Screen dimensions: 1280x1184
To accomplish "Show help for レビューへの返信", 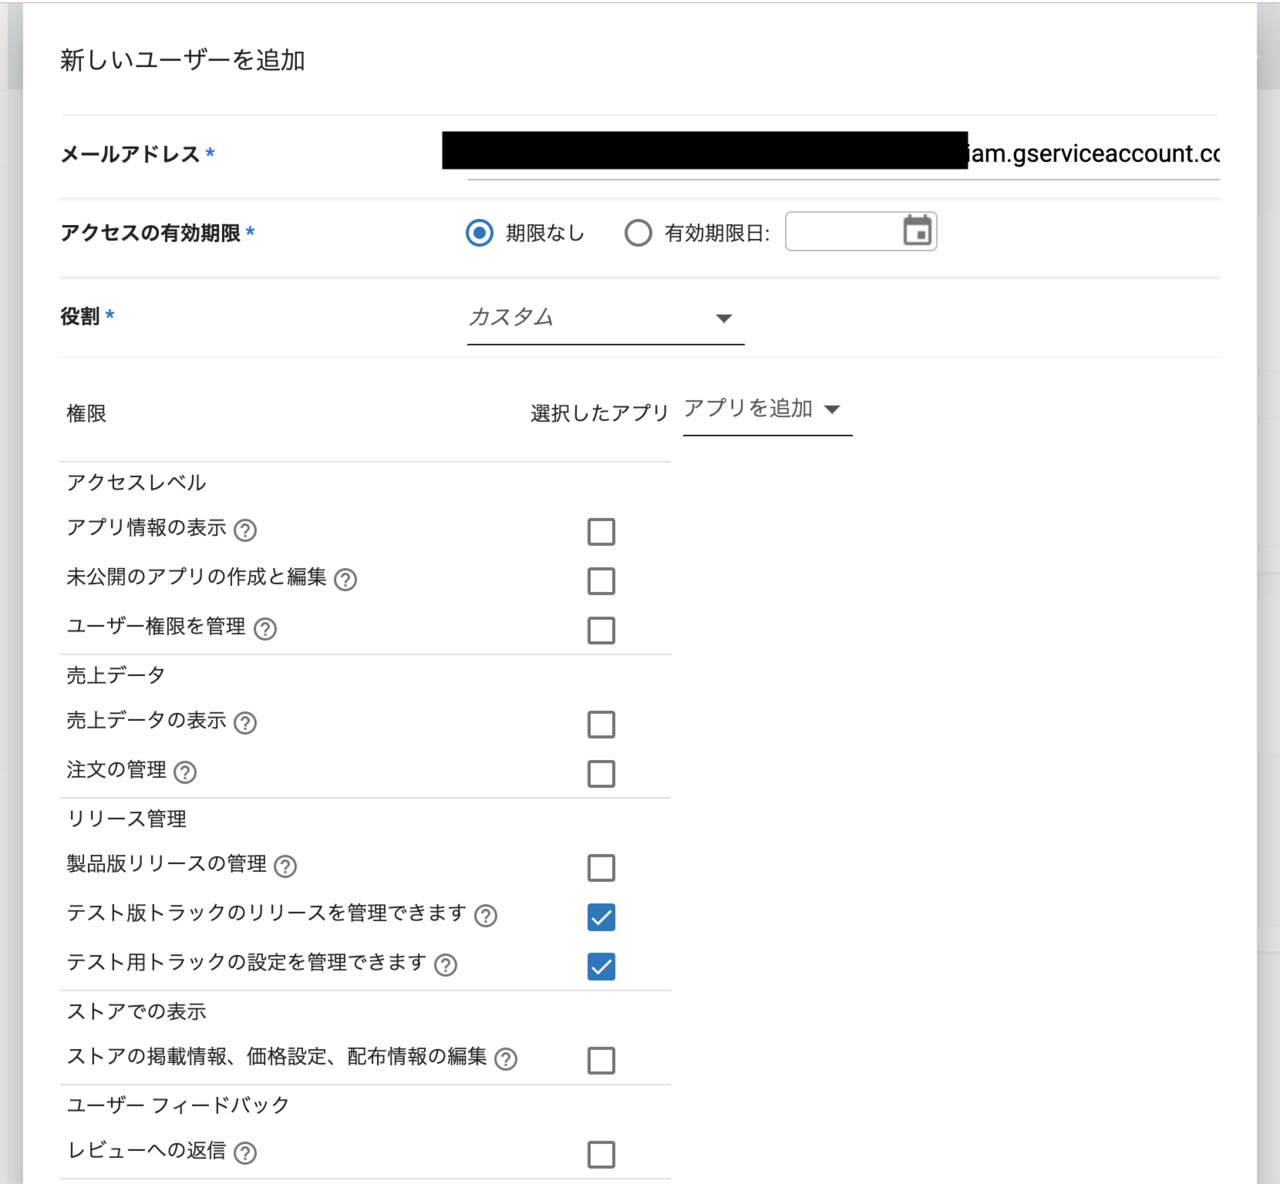I will click(x=245, y=1153).
